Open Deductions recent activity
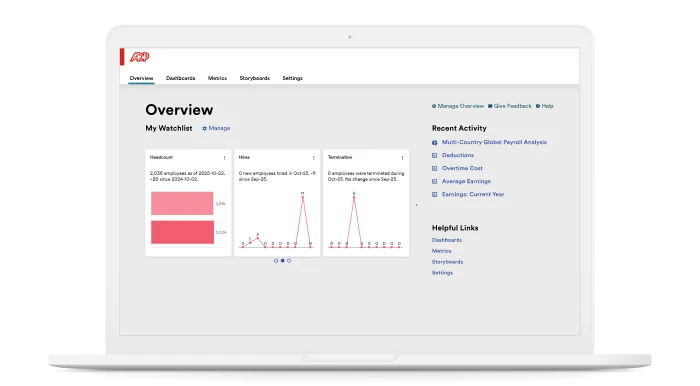 point(458,155)
